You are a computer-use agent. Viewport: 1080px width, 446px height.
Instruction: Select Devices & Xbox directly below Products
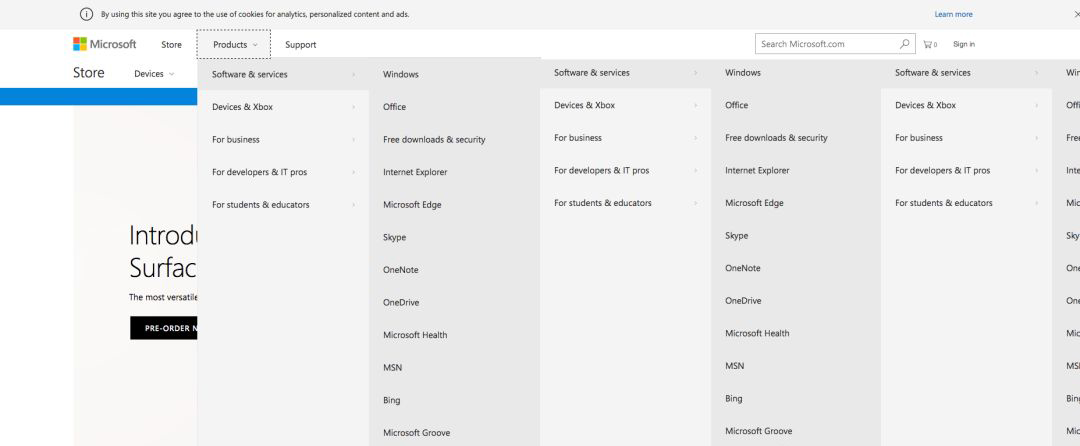click(x=242, y=107)
